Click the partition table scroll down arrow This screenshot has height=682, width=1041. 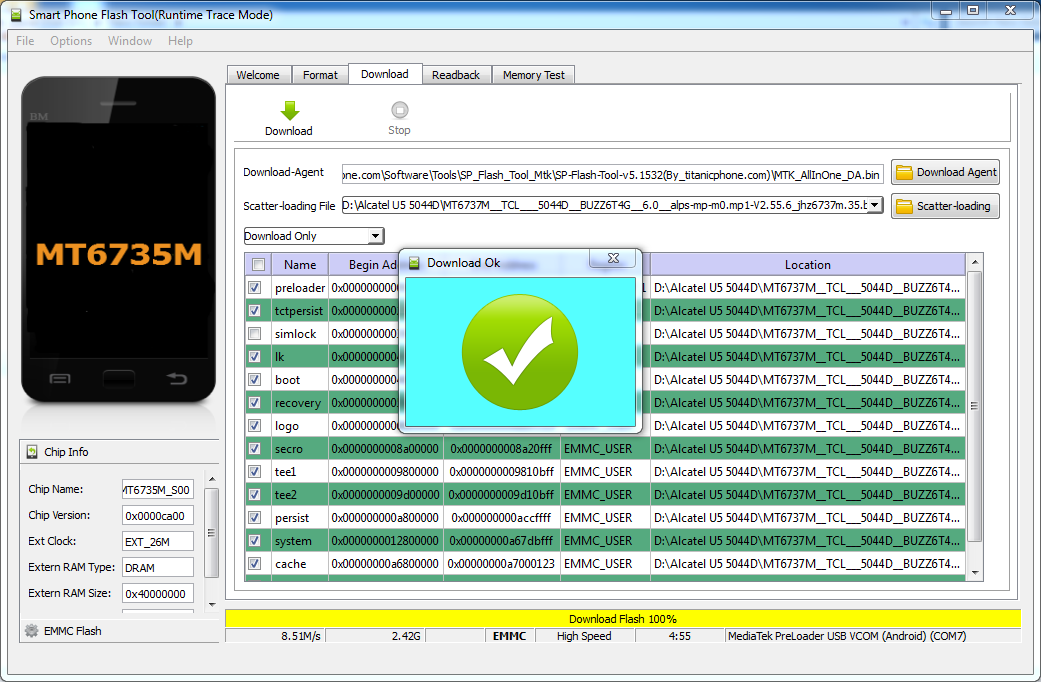(975, 572)
